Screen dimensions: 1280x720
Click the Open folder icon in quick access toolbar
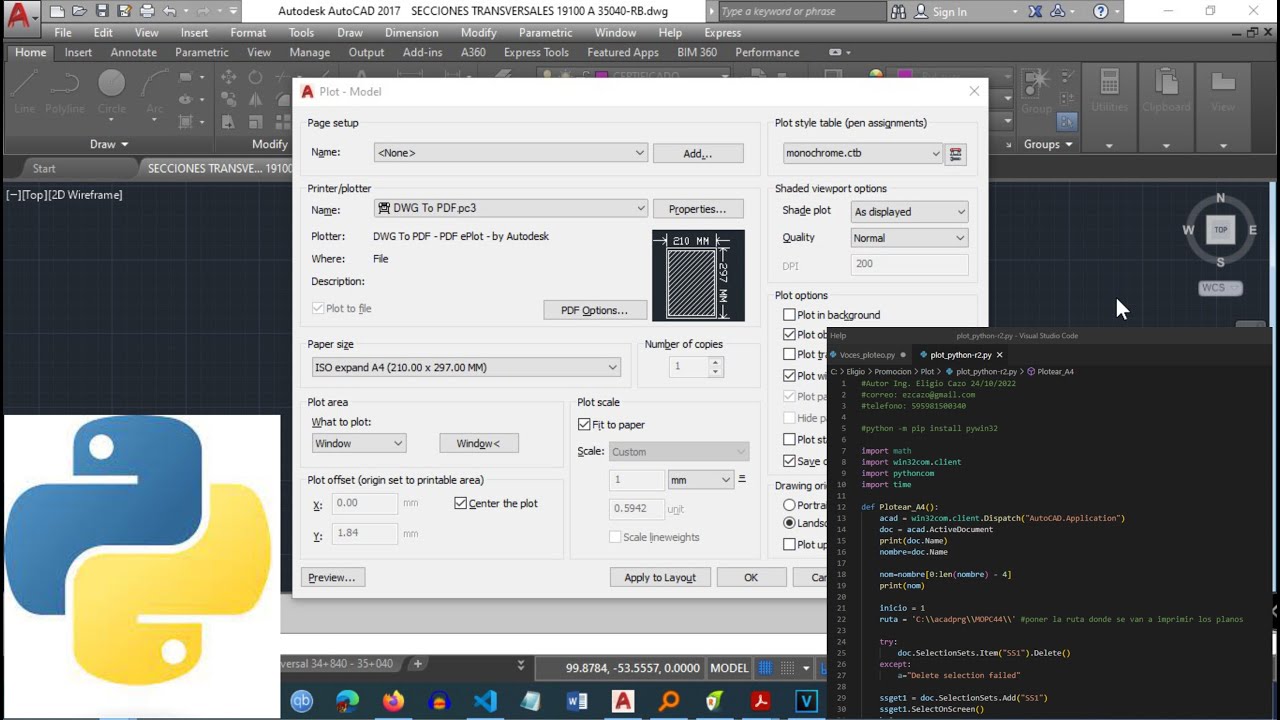[x=79, y=12]
